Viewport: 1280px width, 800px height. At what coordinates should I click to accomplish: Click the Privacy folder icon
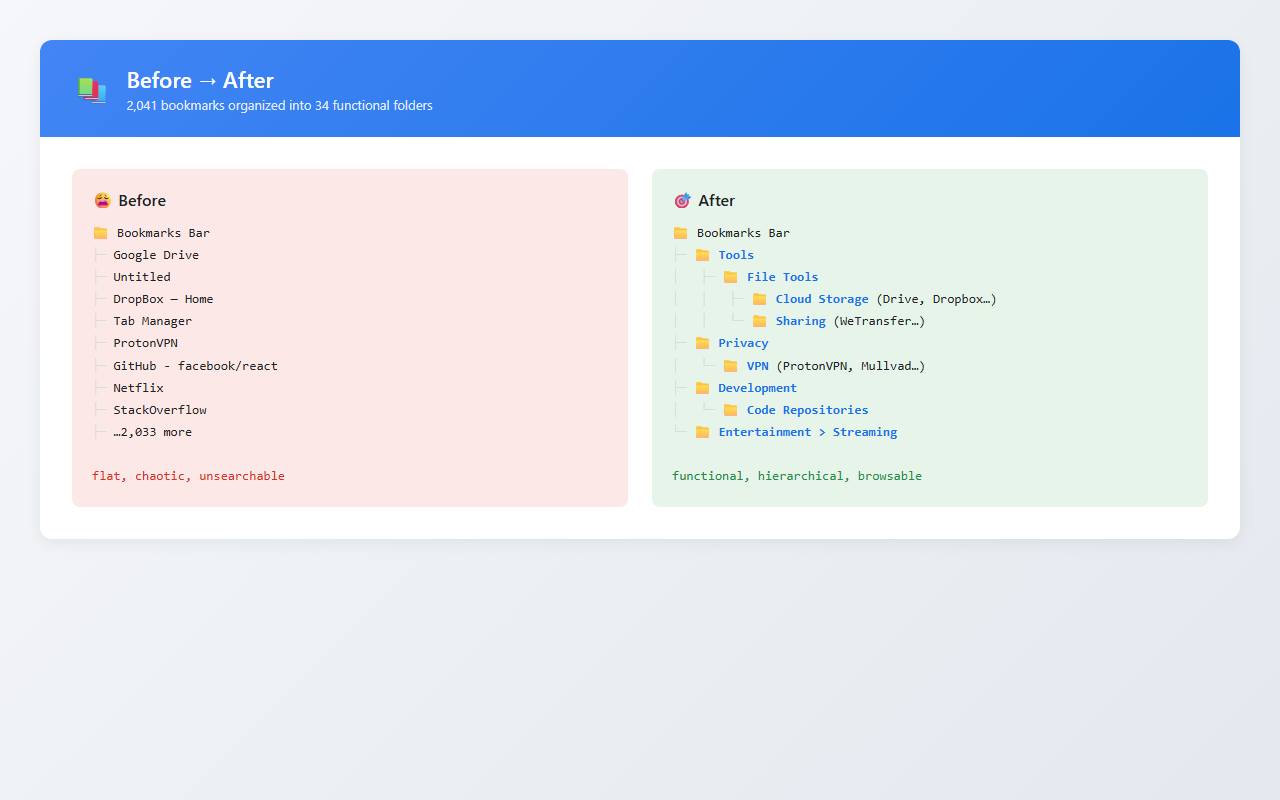click(702, 343)
